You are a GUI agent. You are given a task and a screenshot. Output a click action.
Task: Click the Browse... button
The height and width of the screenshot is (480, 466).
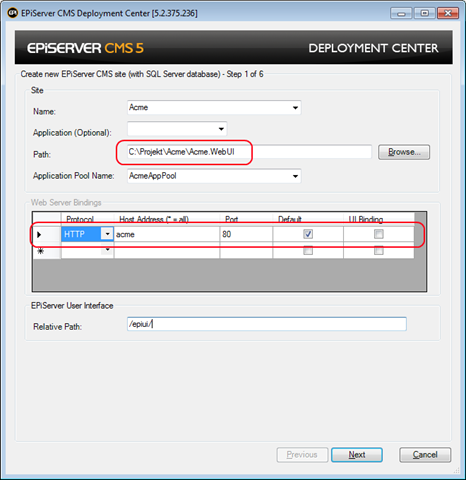tap(404, 152)
